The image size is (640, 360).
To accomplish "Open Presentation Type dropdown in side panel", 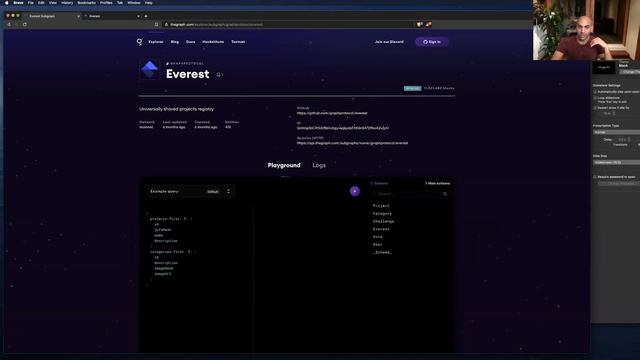I will tap(617, 132).
